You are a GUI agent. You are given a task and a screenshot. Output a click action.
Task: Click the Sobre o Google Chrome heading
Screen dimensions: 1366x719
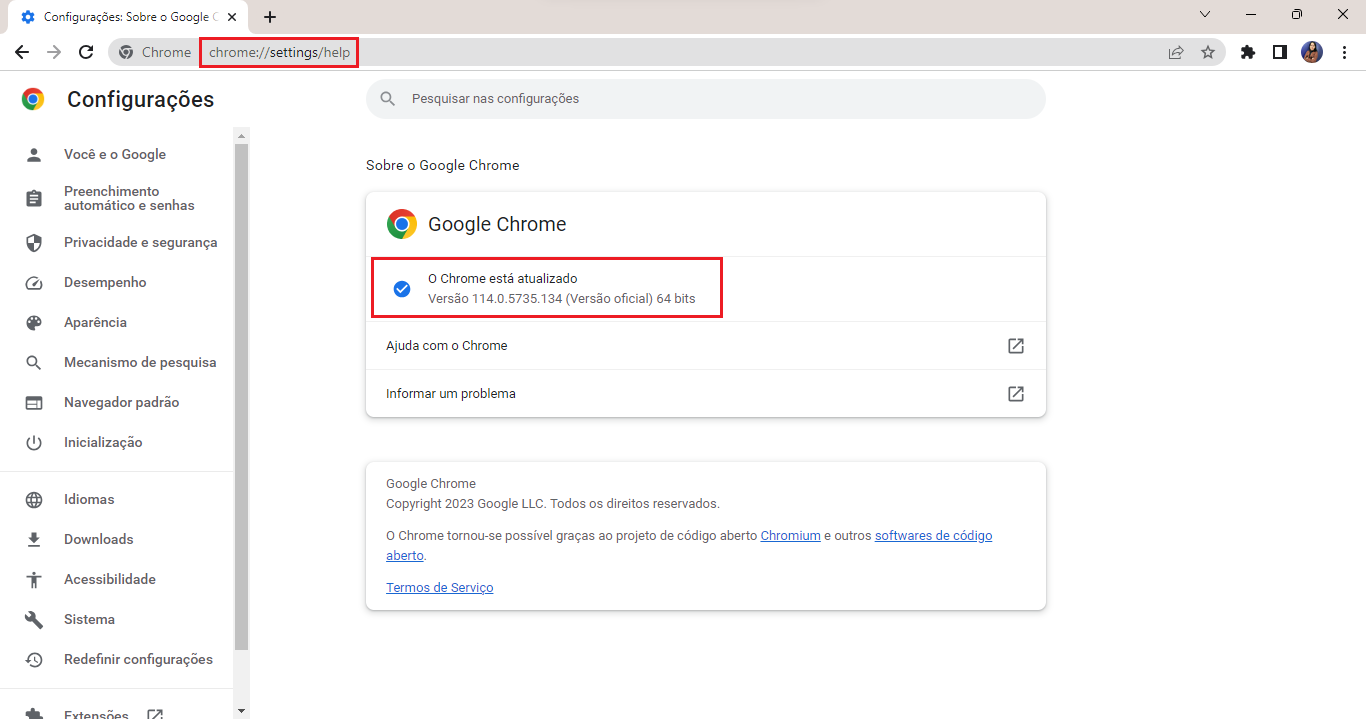pyautogui.click(x=443, y=166)
